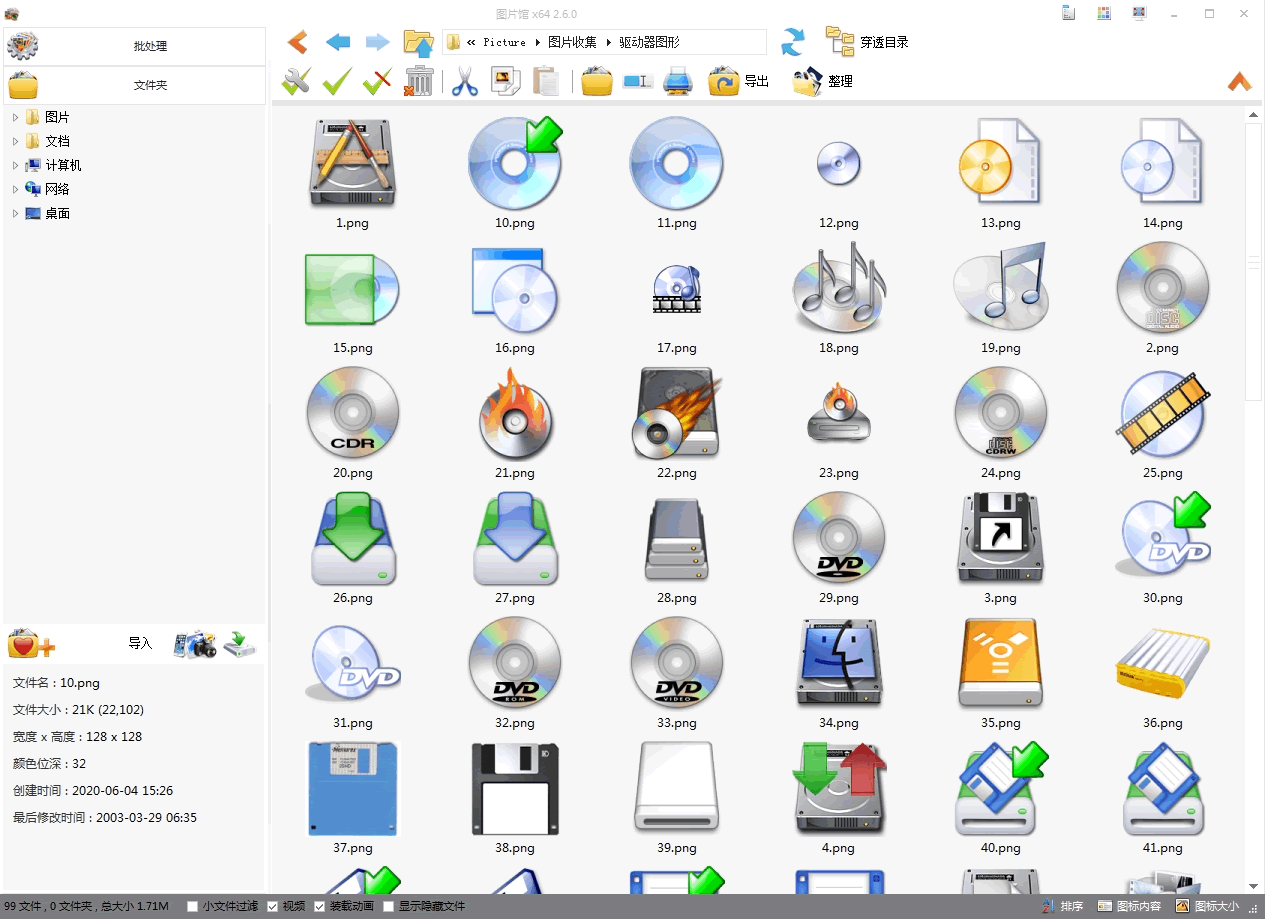
Task: Open the 批处理 panel tab
Action: coord(135,46)
